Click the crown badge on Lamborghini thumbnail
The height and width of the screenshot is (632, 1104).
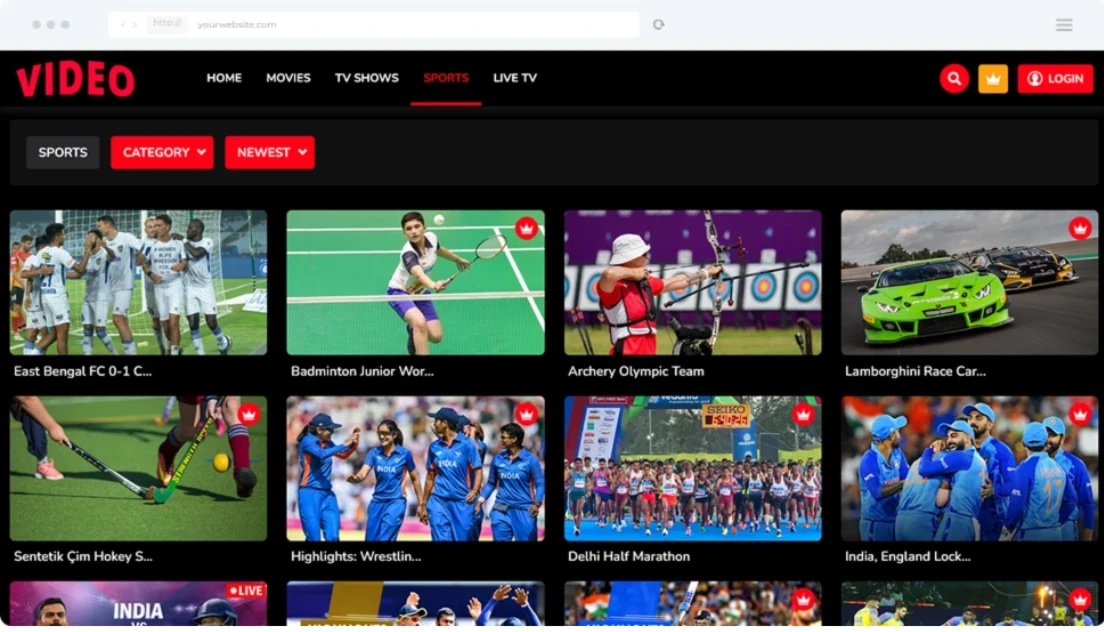pyautogui.click(x=1079, y=229)
